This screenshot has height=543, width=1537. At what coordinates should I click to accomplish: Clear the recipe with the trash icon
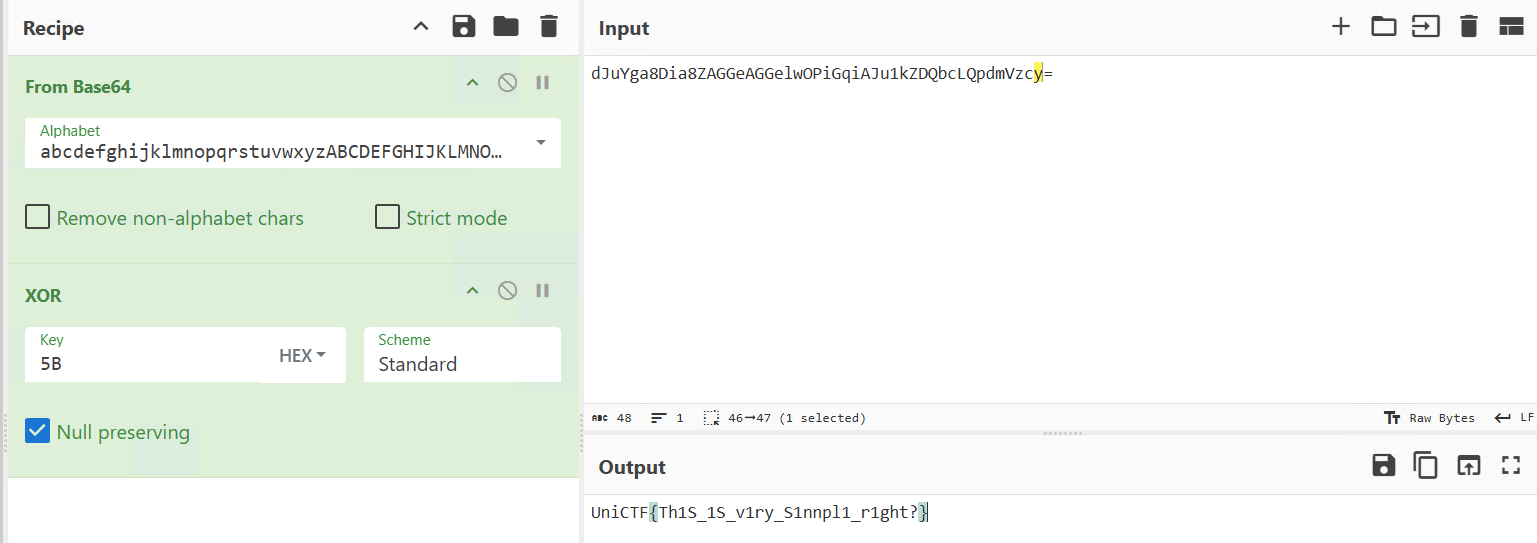(x=548, y=27)
